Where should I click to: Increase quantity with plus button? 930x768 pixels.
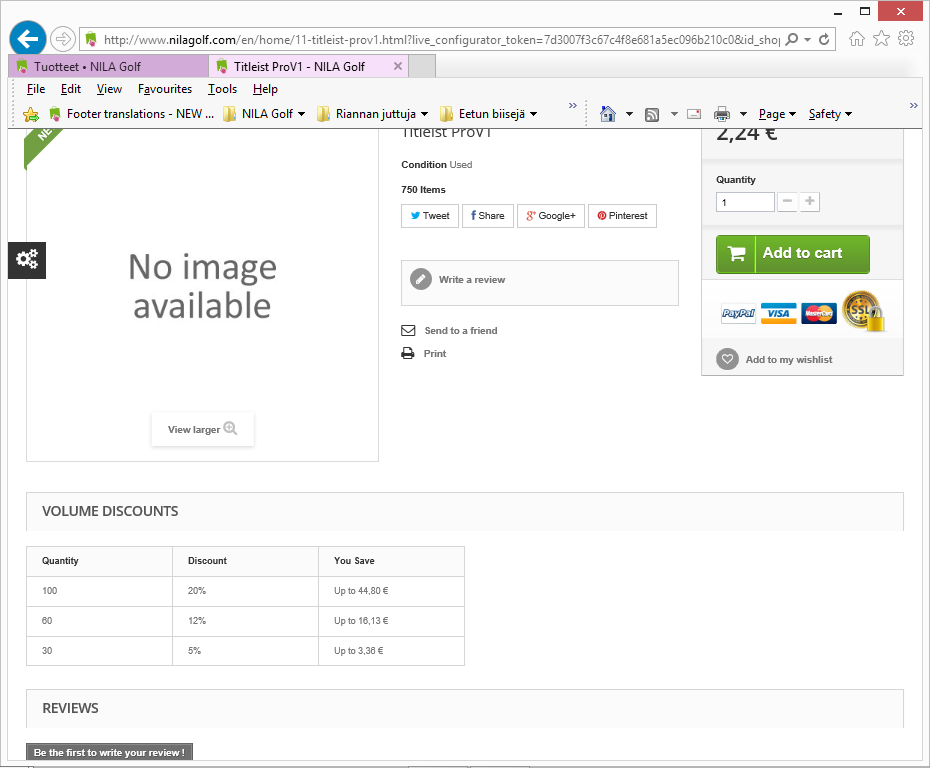coord(810,202)
